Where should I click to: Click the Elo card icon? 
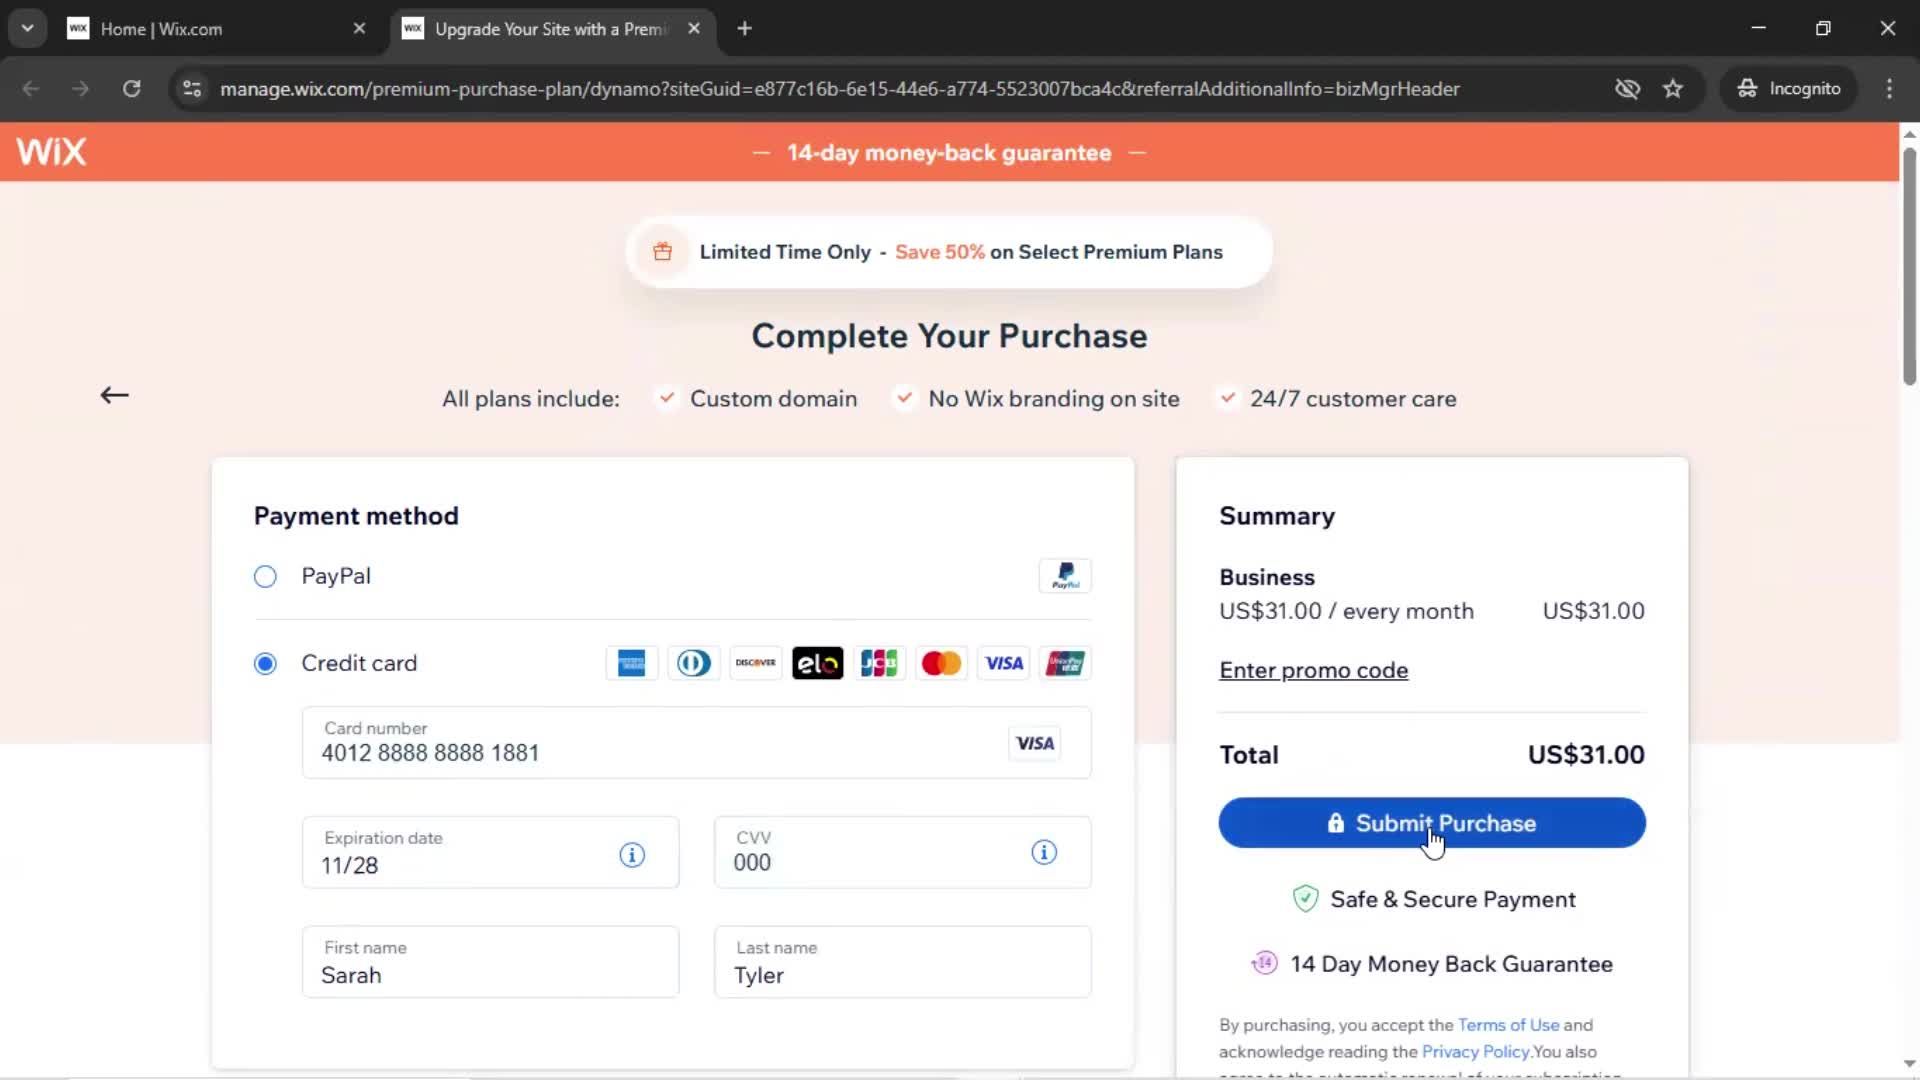817,663
